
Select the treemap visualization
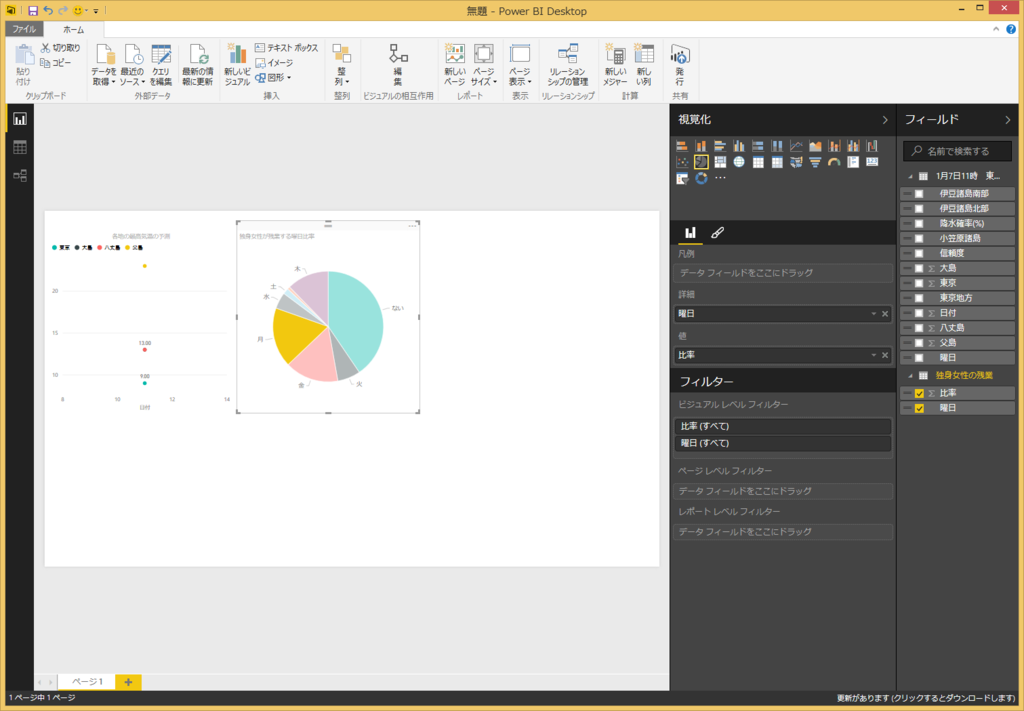(x=720, y=162)
